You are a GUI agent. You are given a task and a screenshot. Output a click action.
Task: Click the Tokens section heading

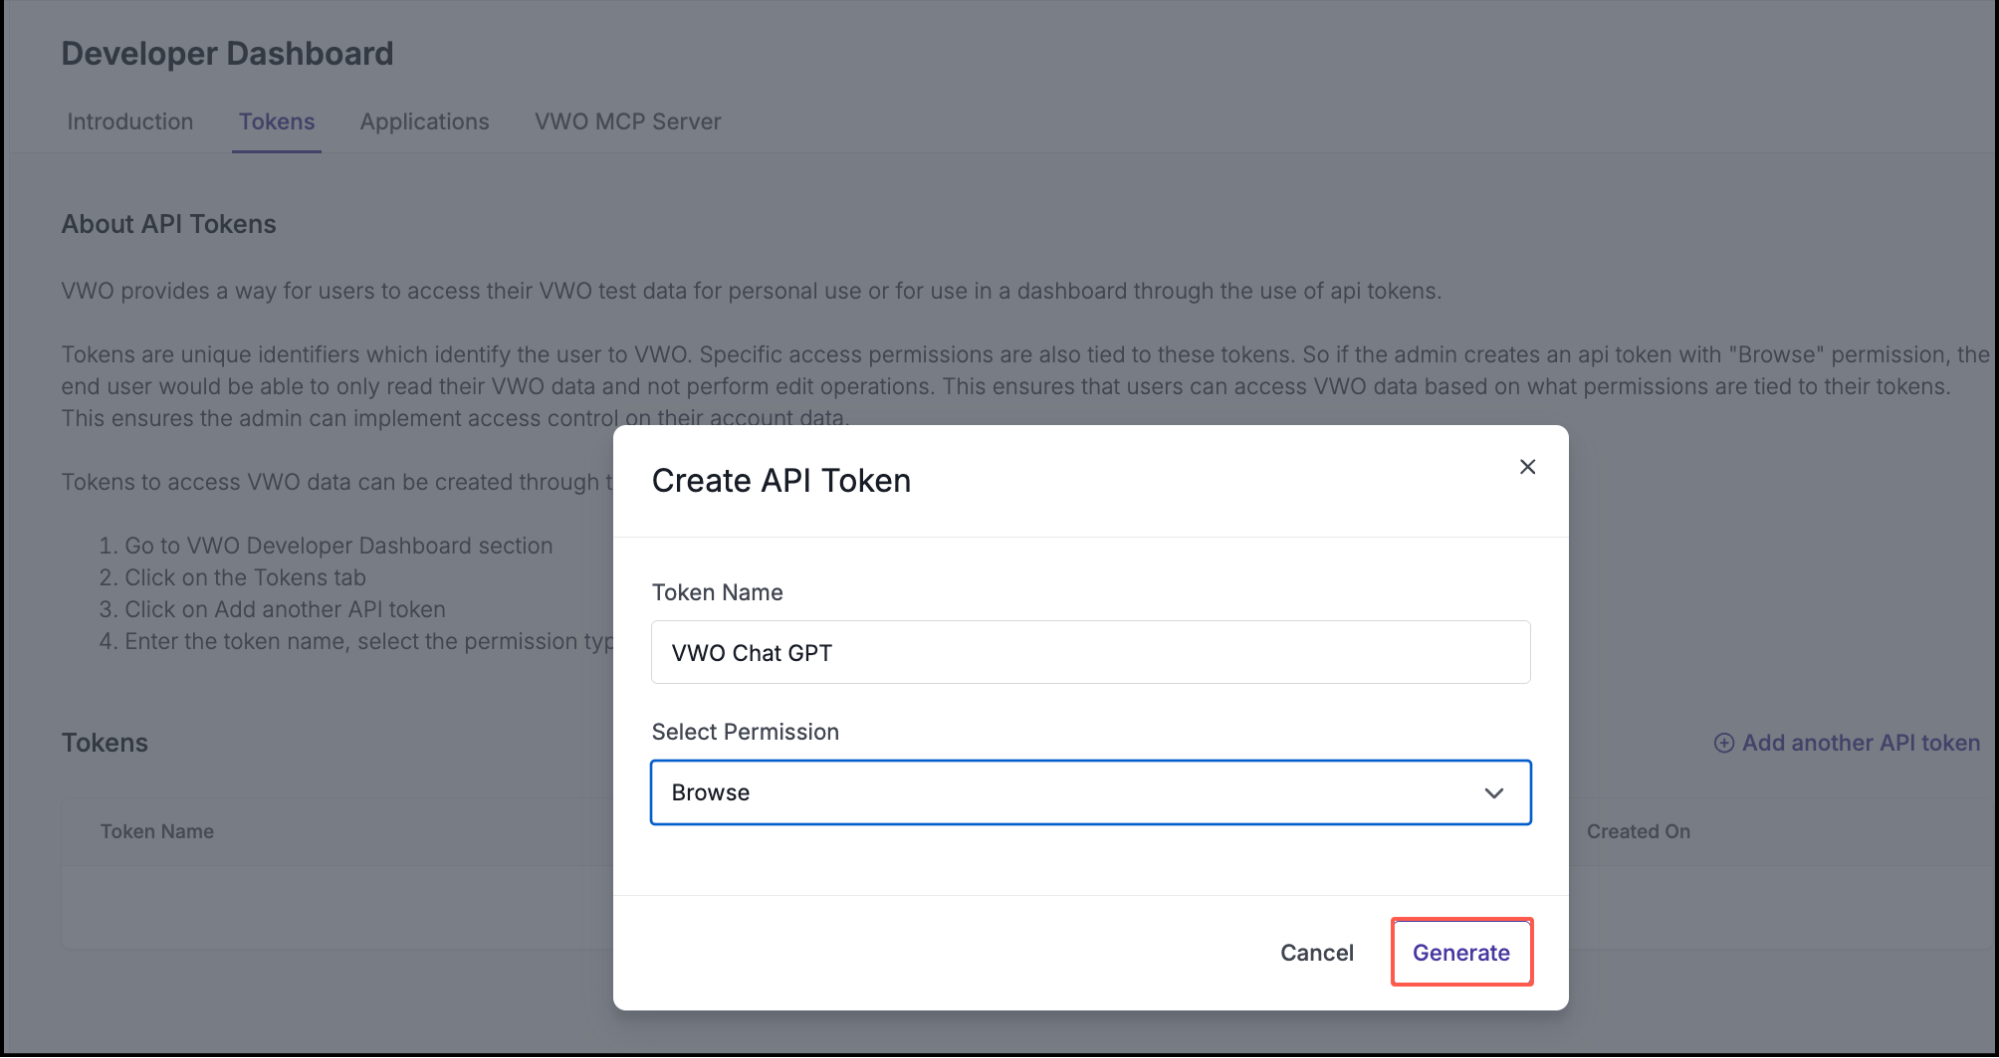[104, 742]
